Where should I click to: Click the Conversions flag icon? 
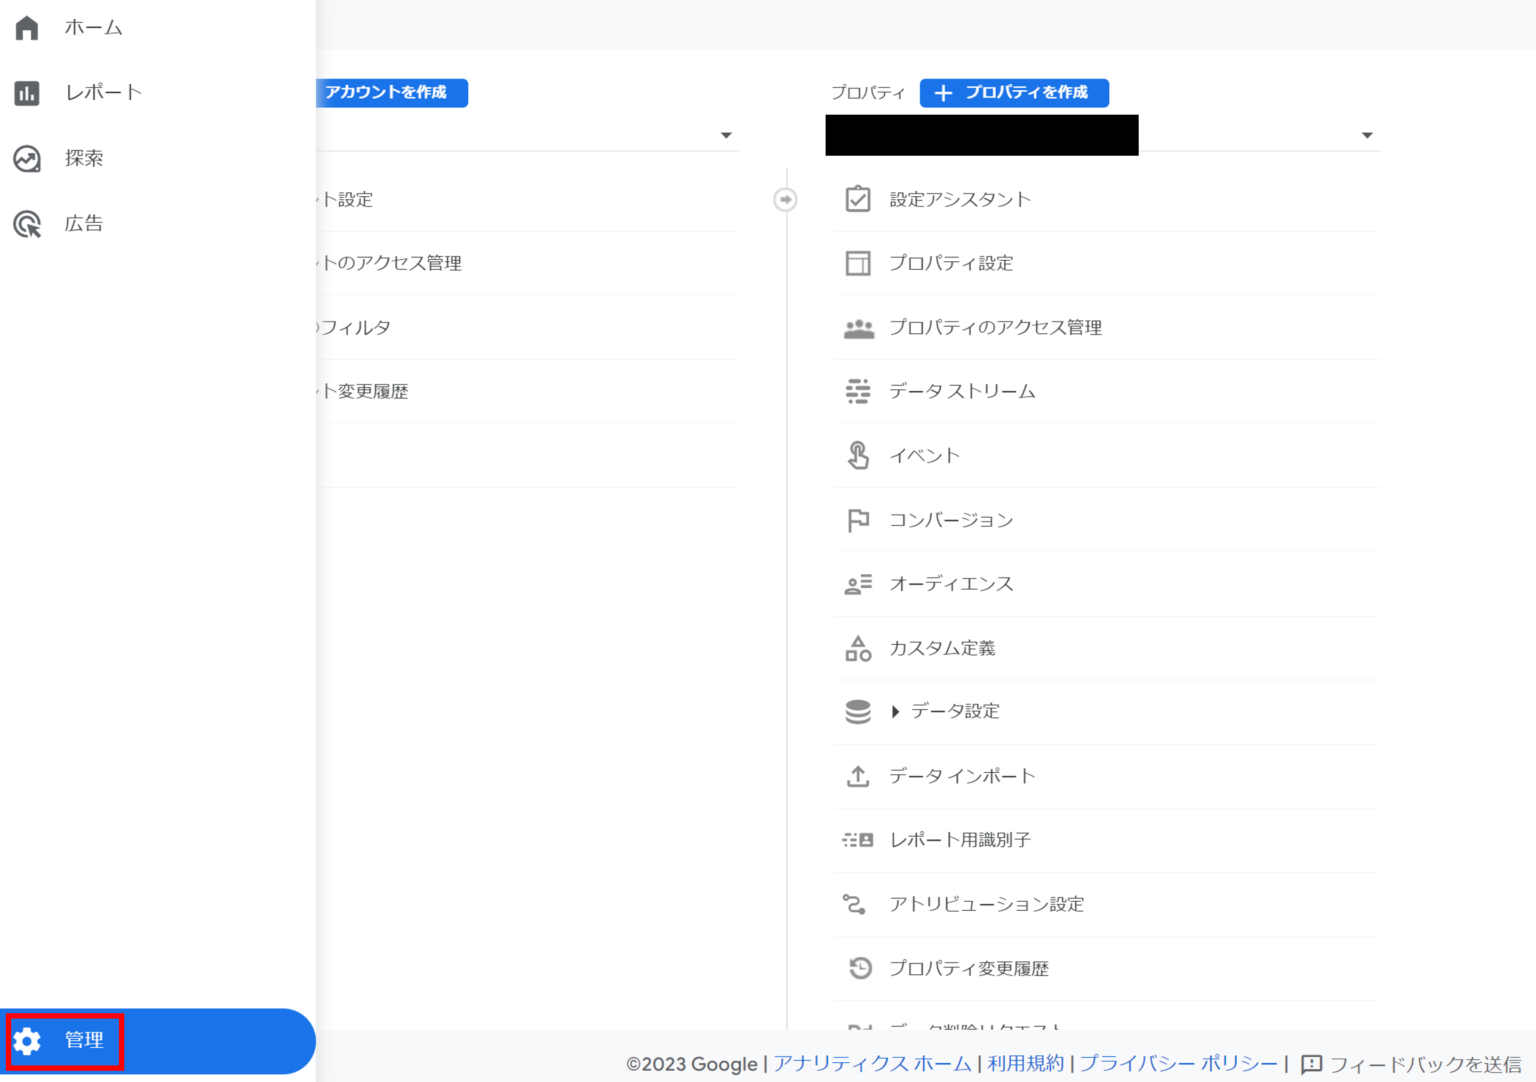coord(858,520)
